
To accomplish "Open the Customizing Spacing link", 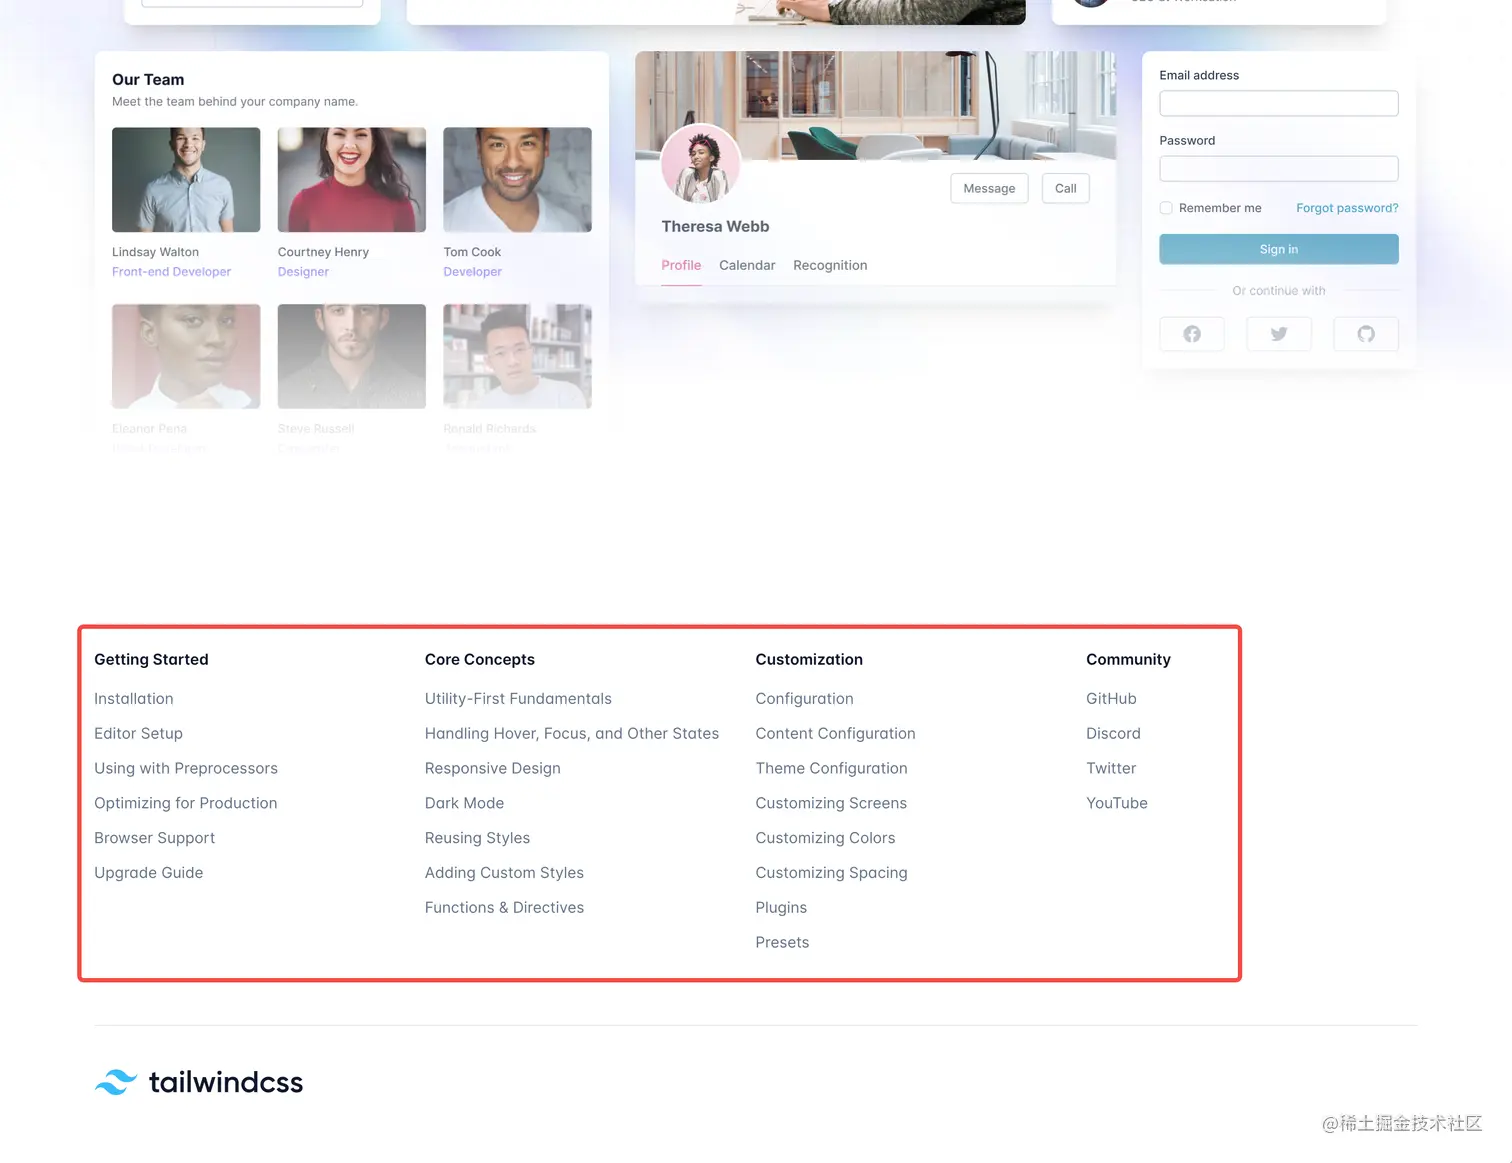I will tap(832, 872).
